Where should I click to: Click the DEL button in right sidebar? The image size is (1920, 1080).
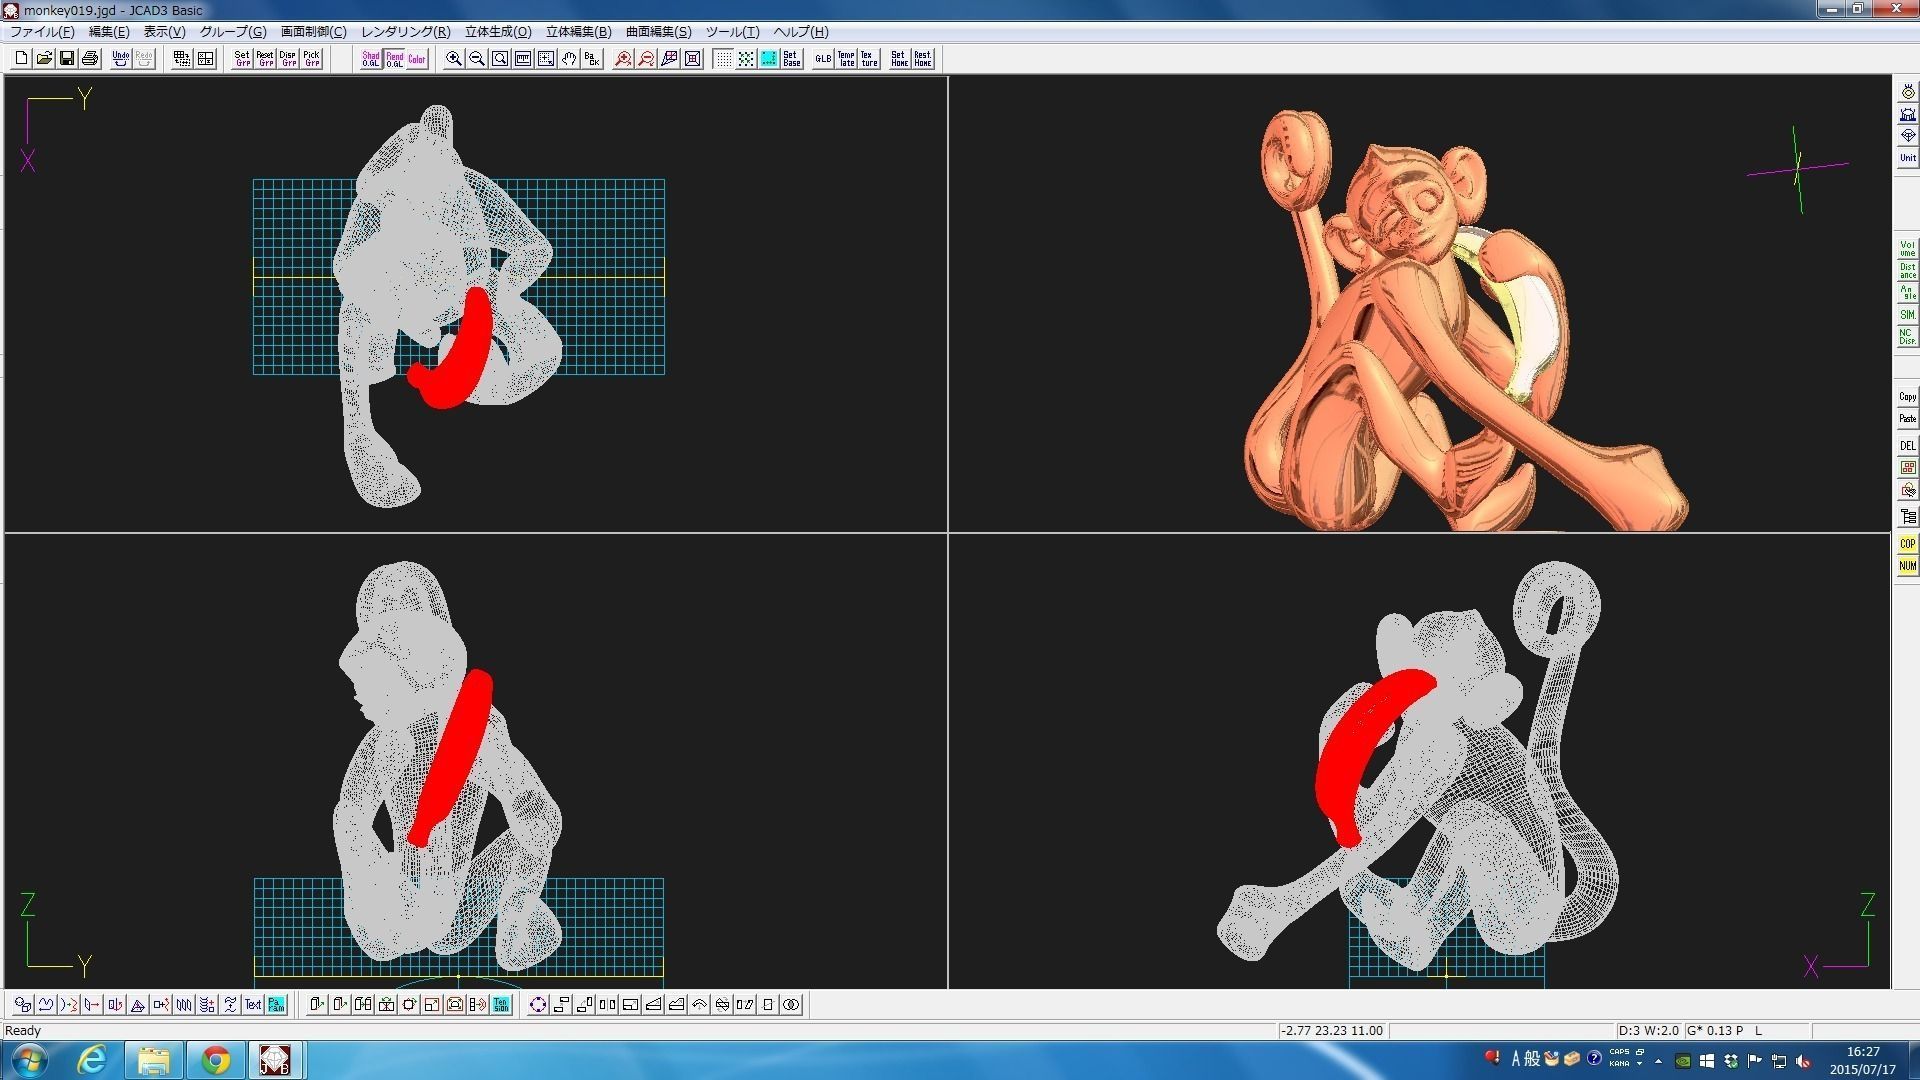pos(1908,446)
